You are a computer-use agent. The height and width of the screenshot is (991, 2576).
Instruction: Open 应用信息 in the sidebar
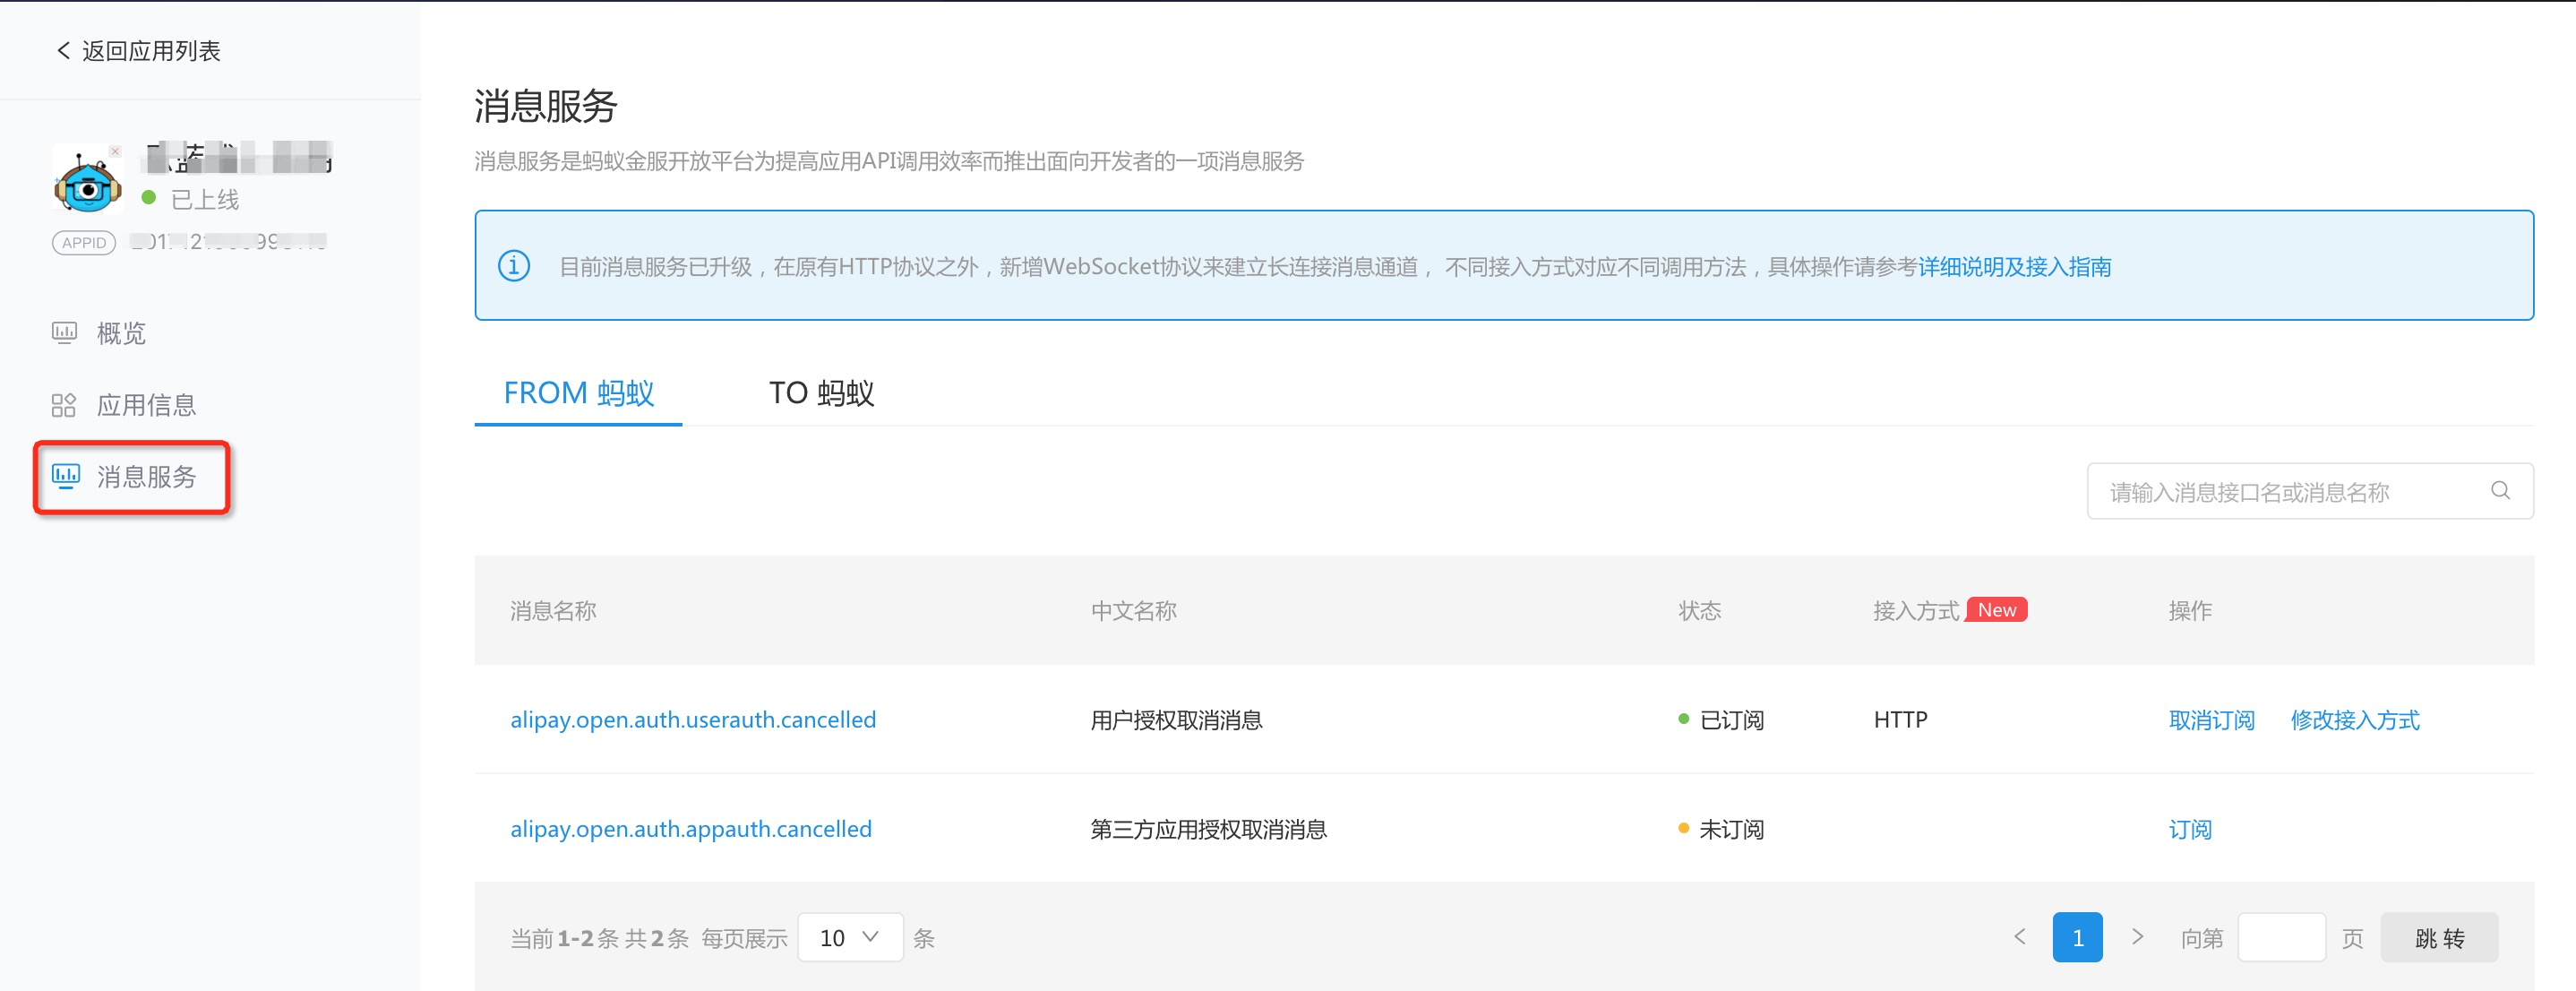tap(146, 405)
